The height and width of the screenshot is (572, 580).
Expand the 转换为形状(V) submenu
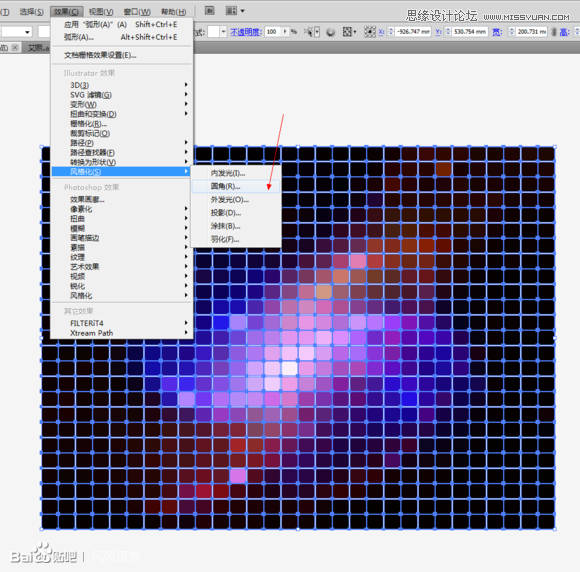pyautogui.click(x=122, y=162)
